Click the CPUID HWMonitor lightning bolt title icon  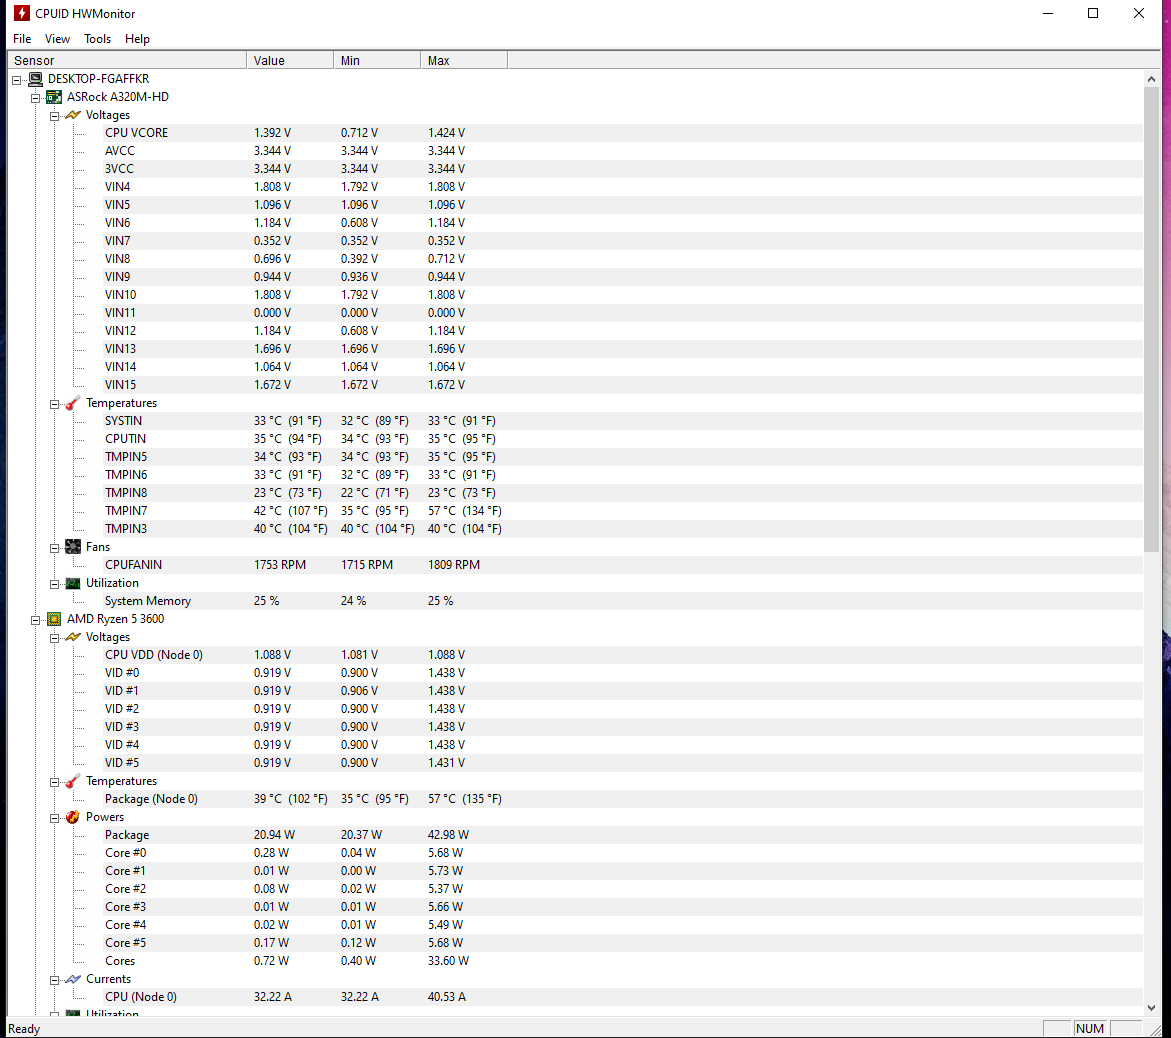[22, 13]
